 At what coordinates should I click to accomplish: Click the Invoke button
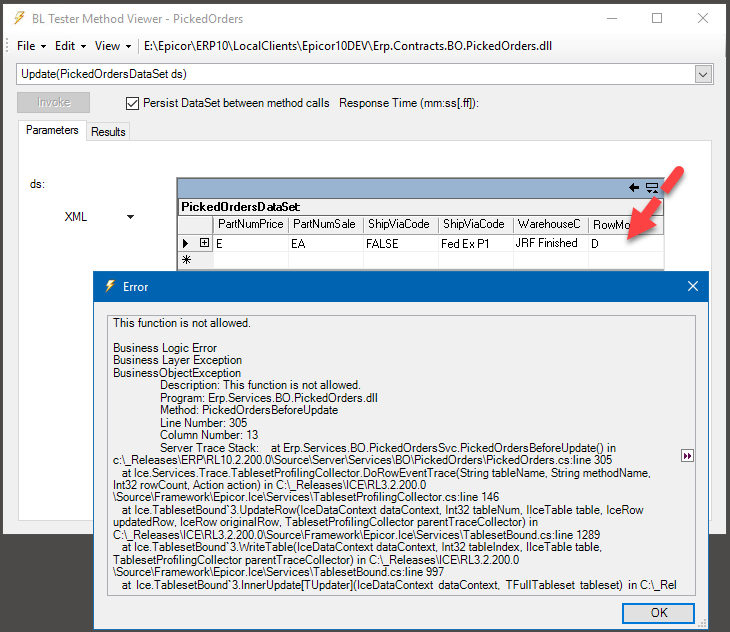click(x=54, y=102)
